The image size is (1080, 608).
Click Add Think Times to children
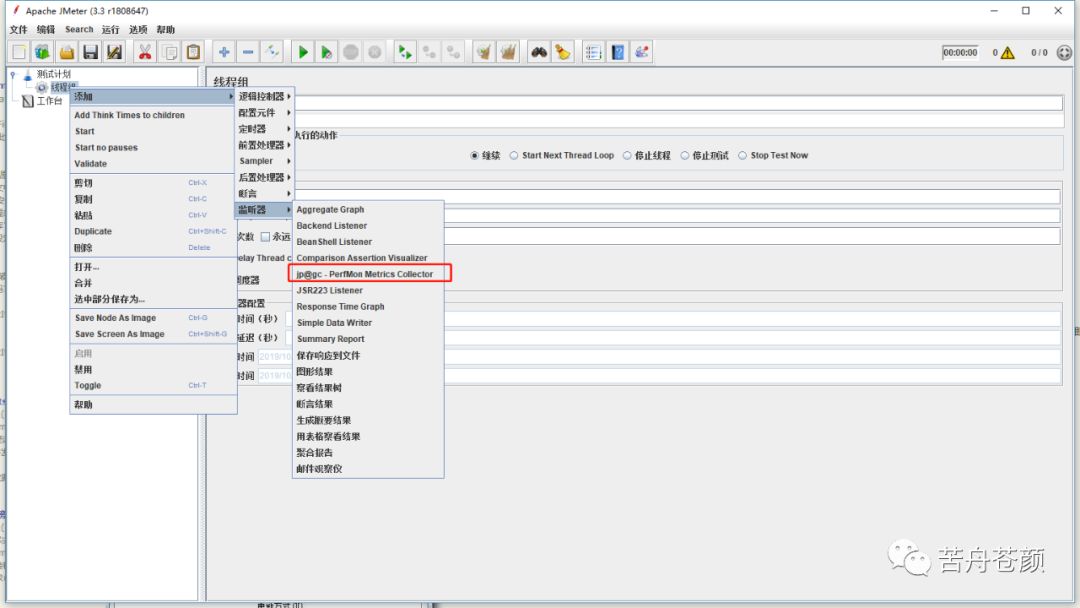[153, 115]
